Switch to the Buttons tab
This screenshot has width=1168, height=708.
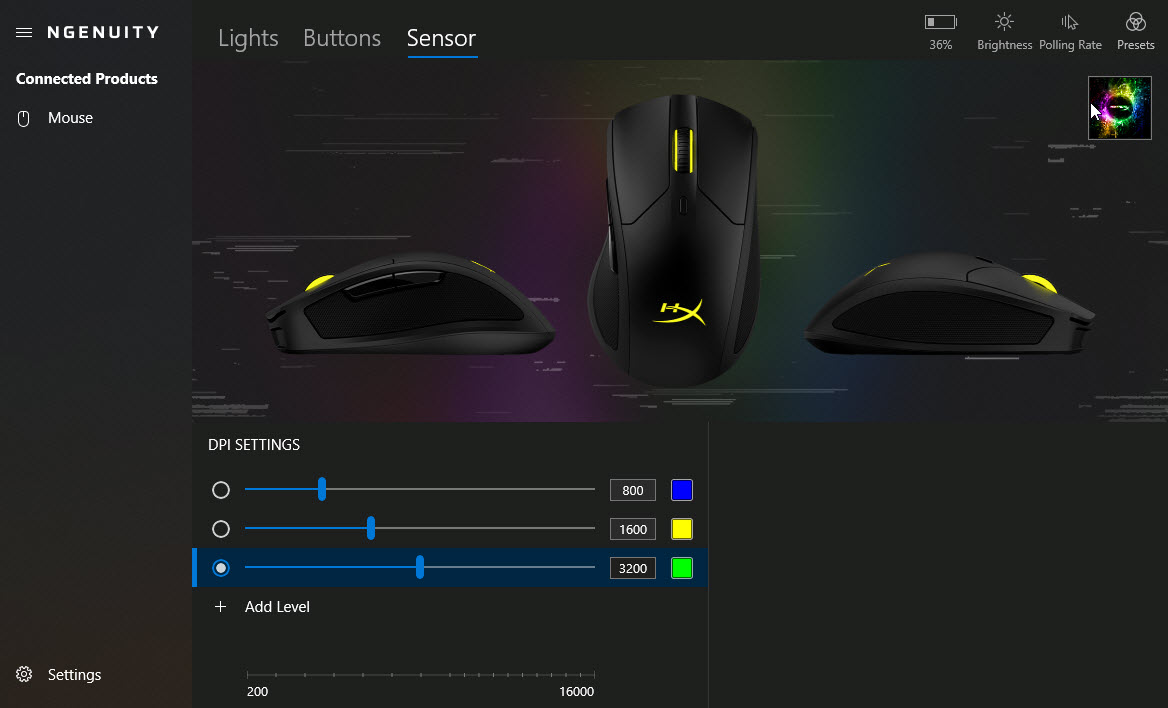click(342, 38)
